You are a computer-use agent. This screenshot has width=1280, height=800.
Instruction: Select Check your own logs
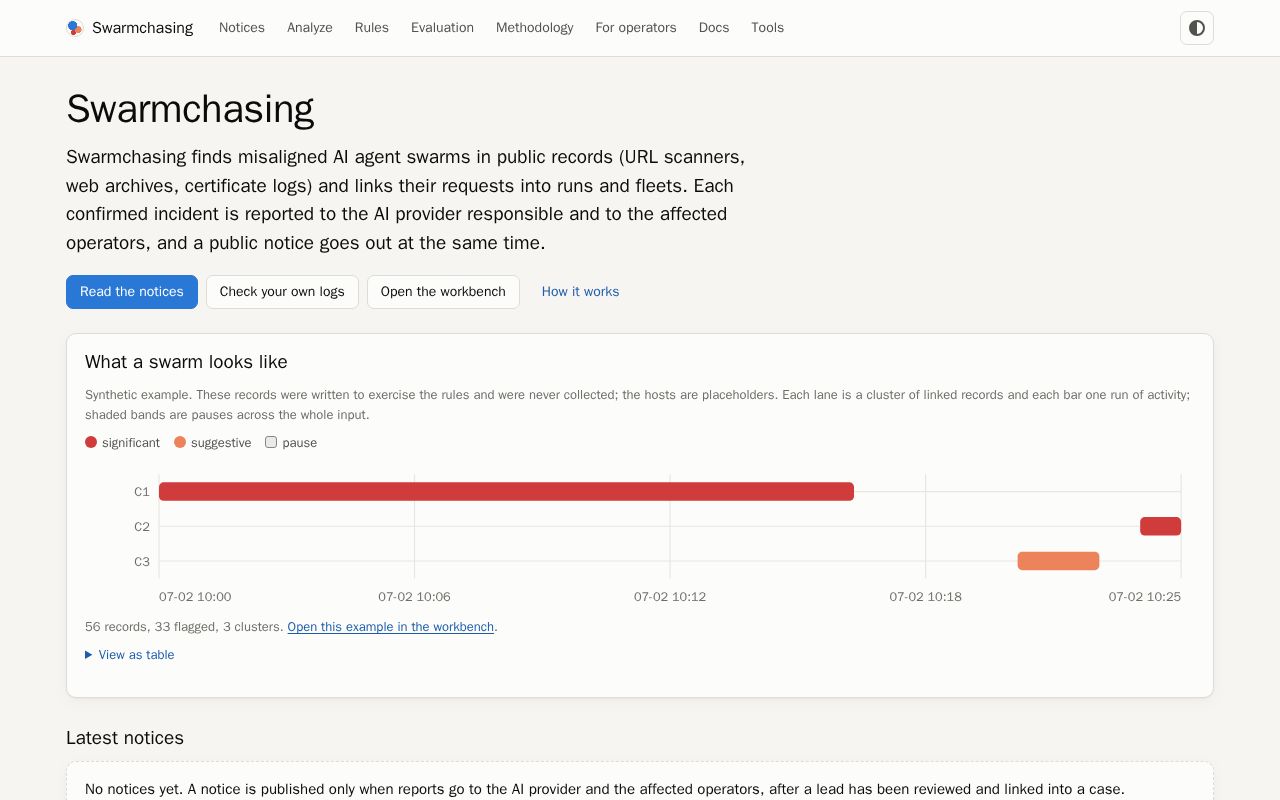click(x=282, y=292)
